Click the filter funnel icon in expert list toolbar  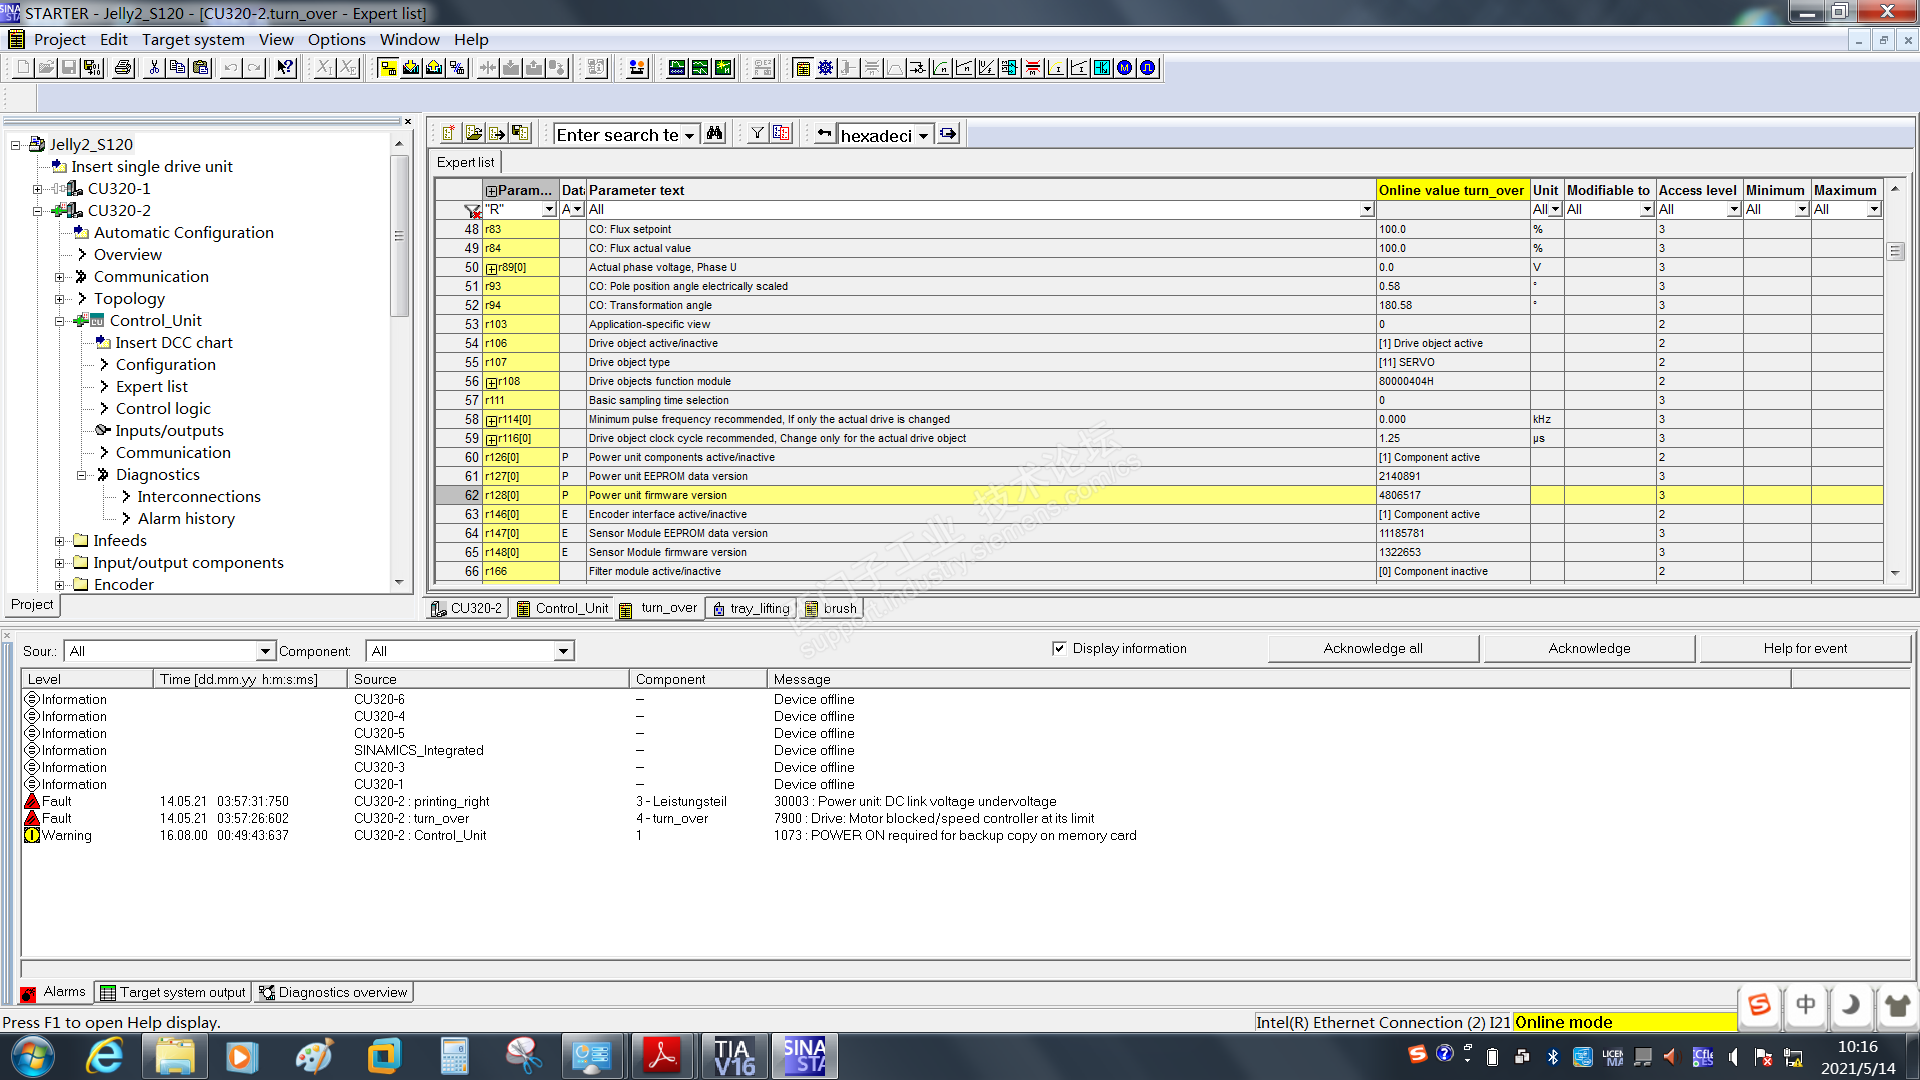(757, 134)
